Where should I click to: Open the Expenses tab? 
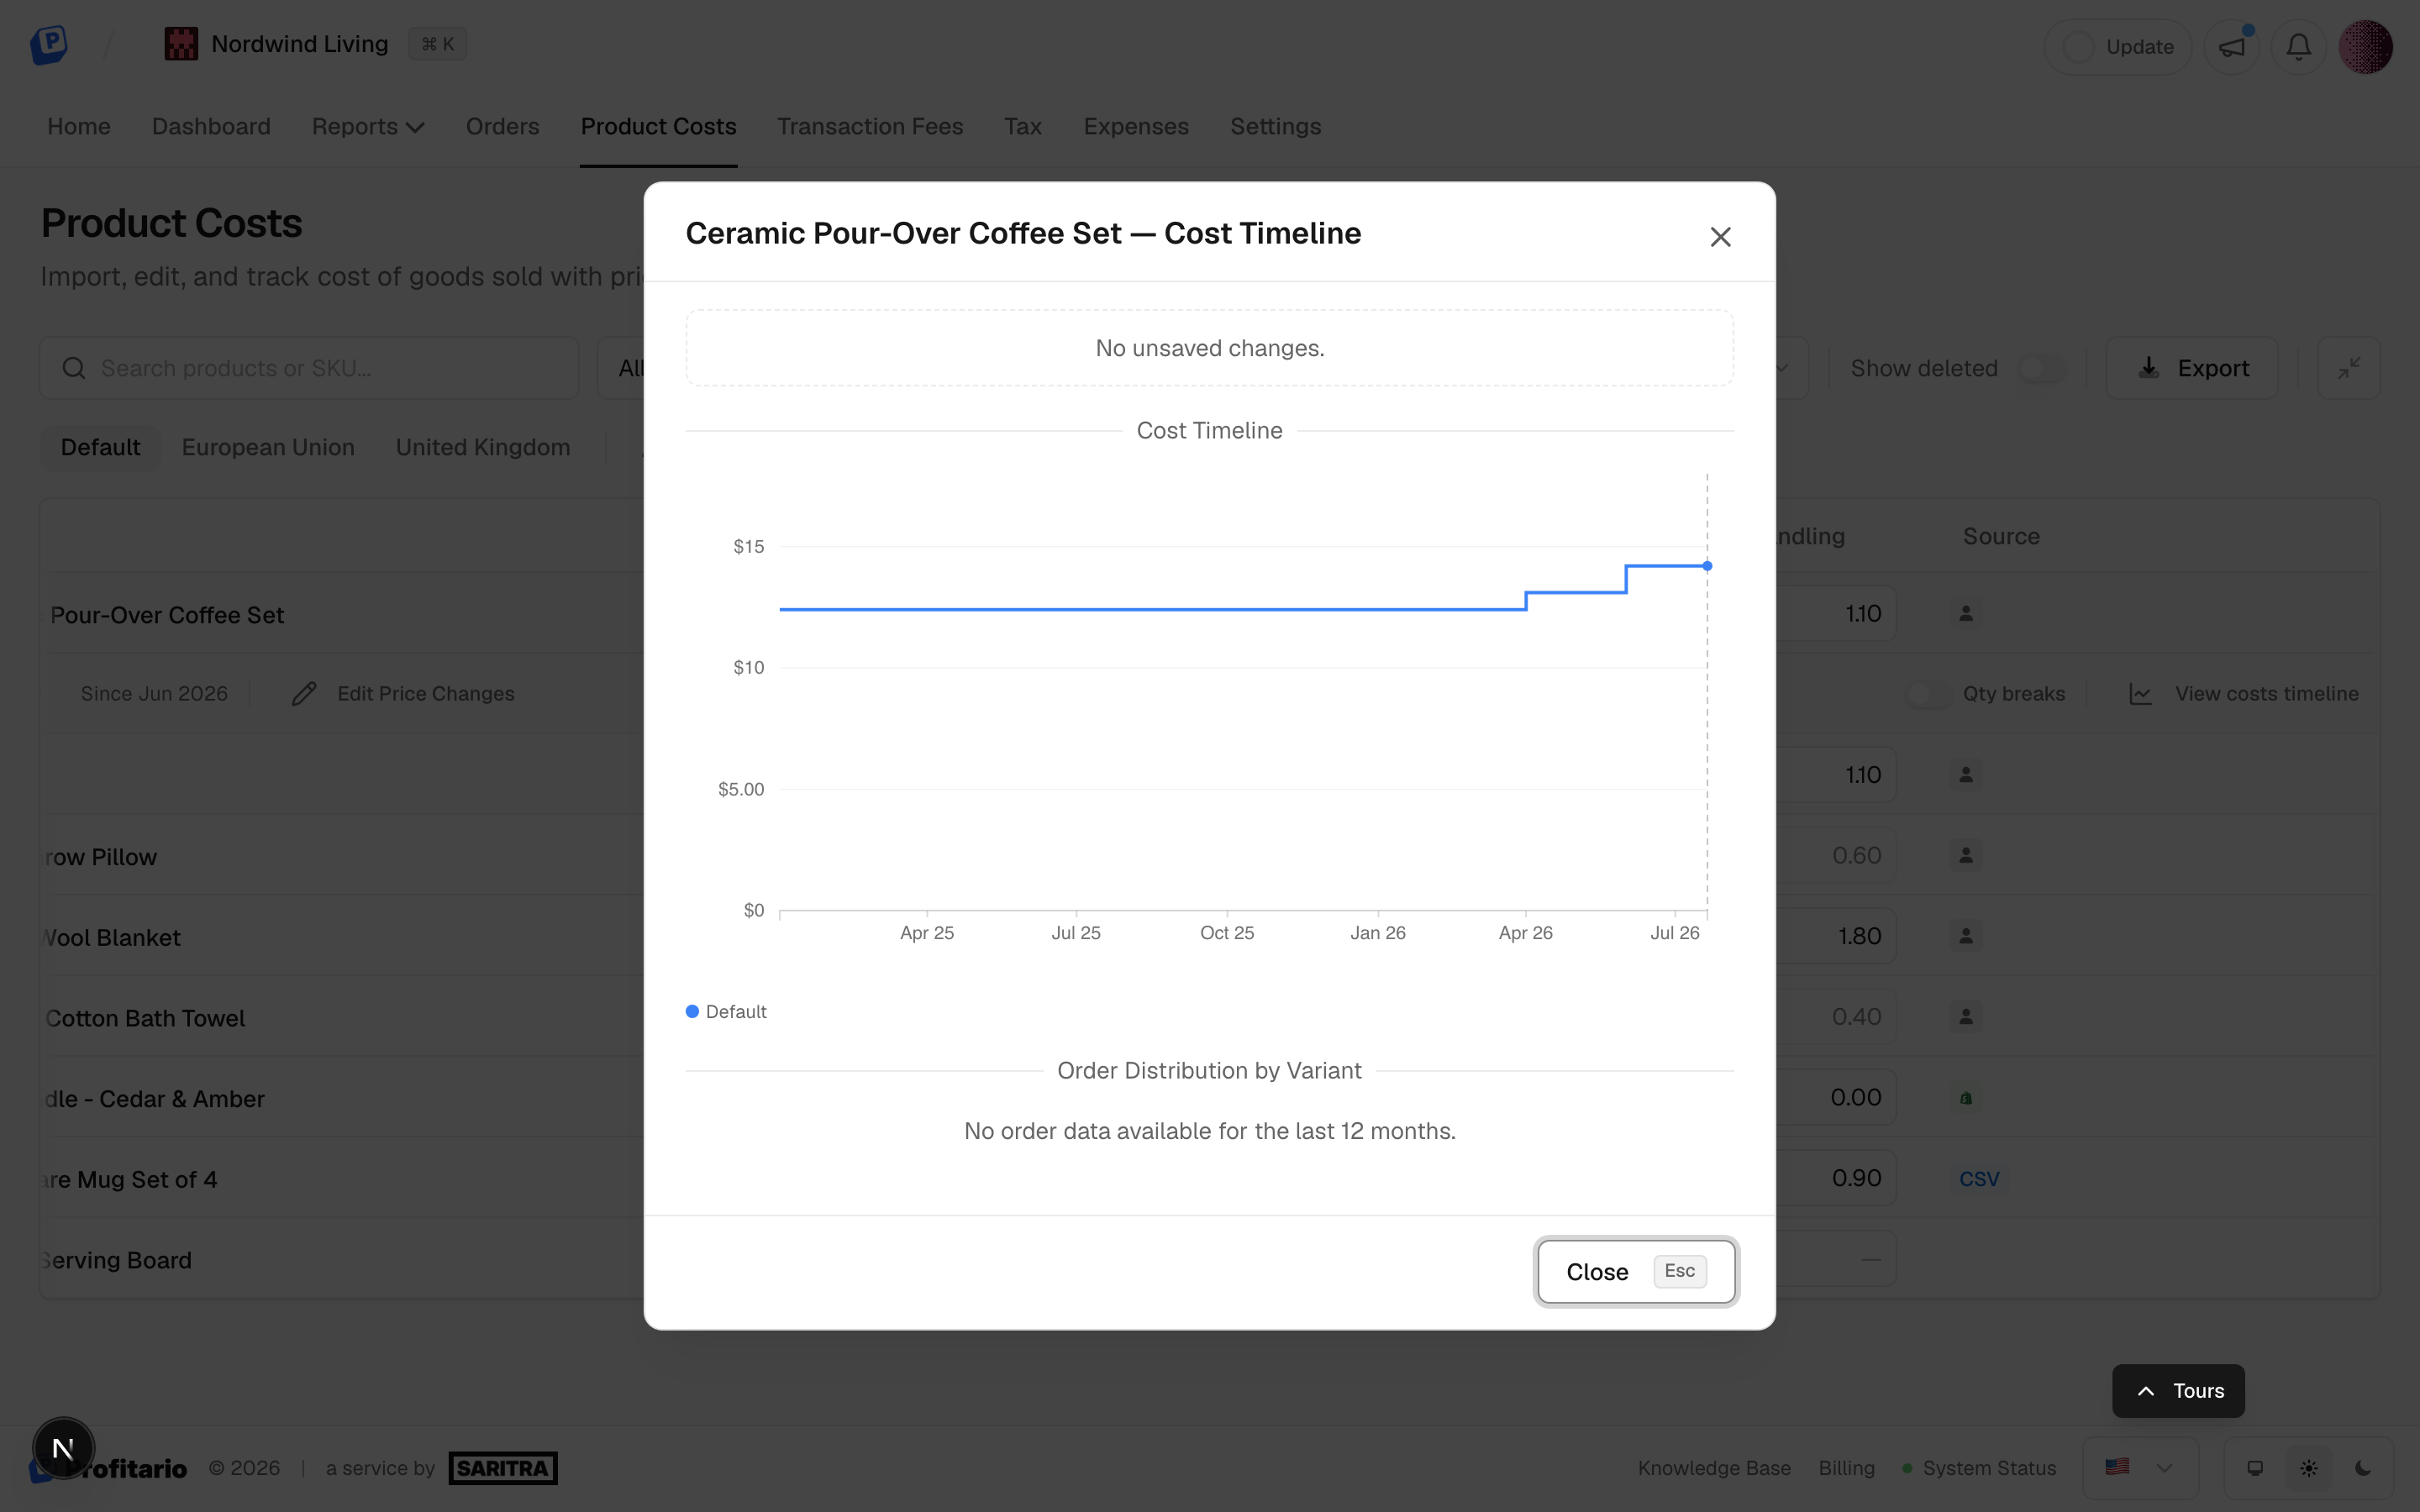tap(1136, 126)
